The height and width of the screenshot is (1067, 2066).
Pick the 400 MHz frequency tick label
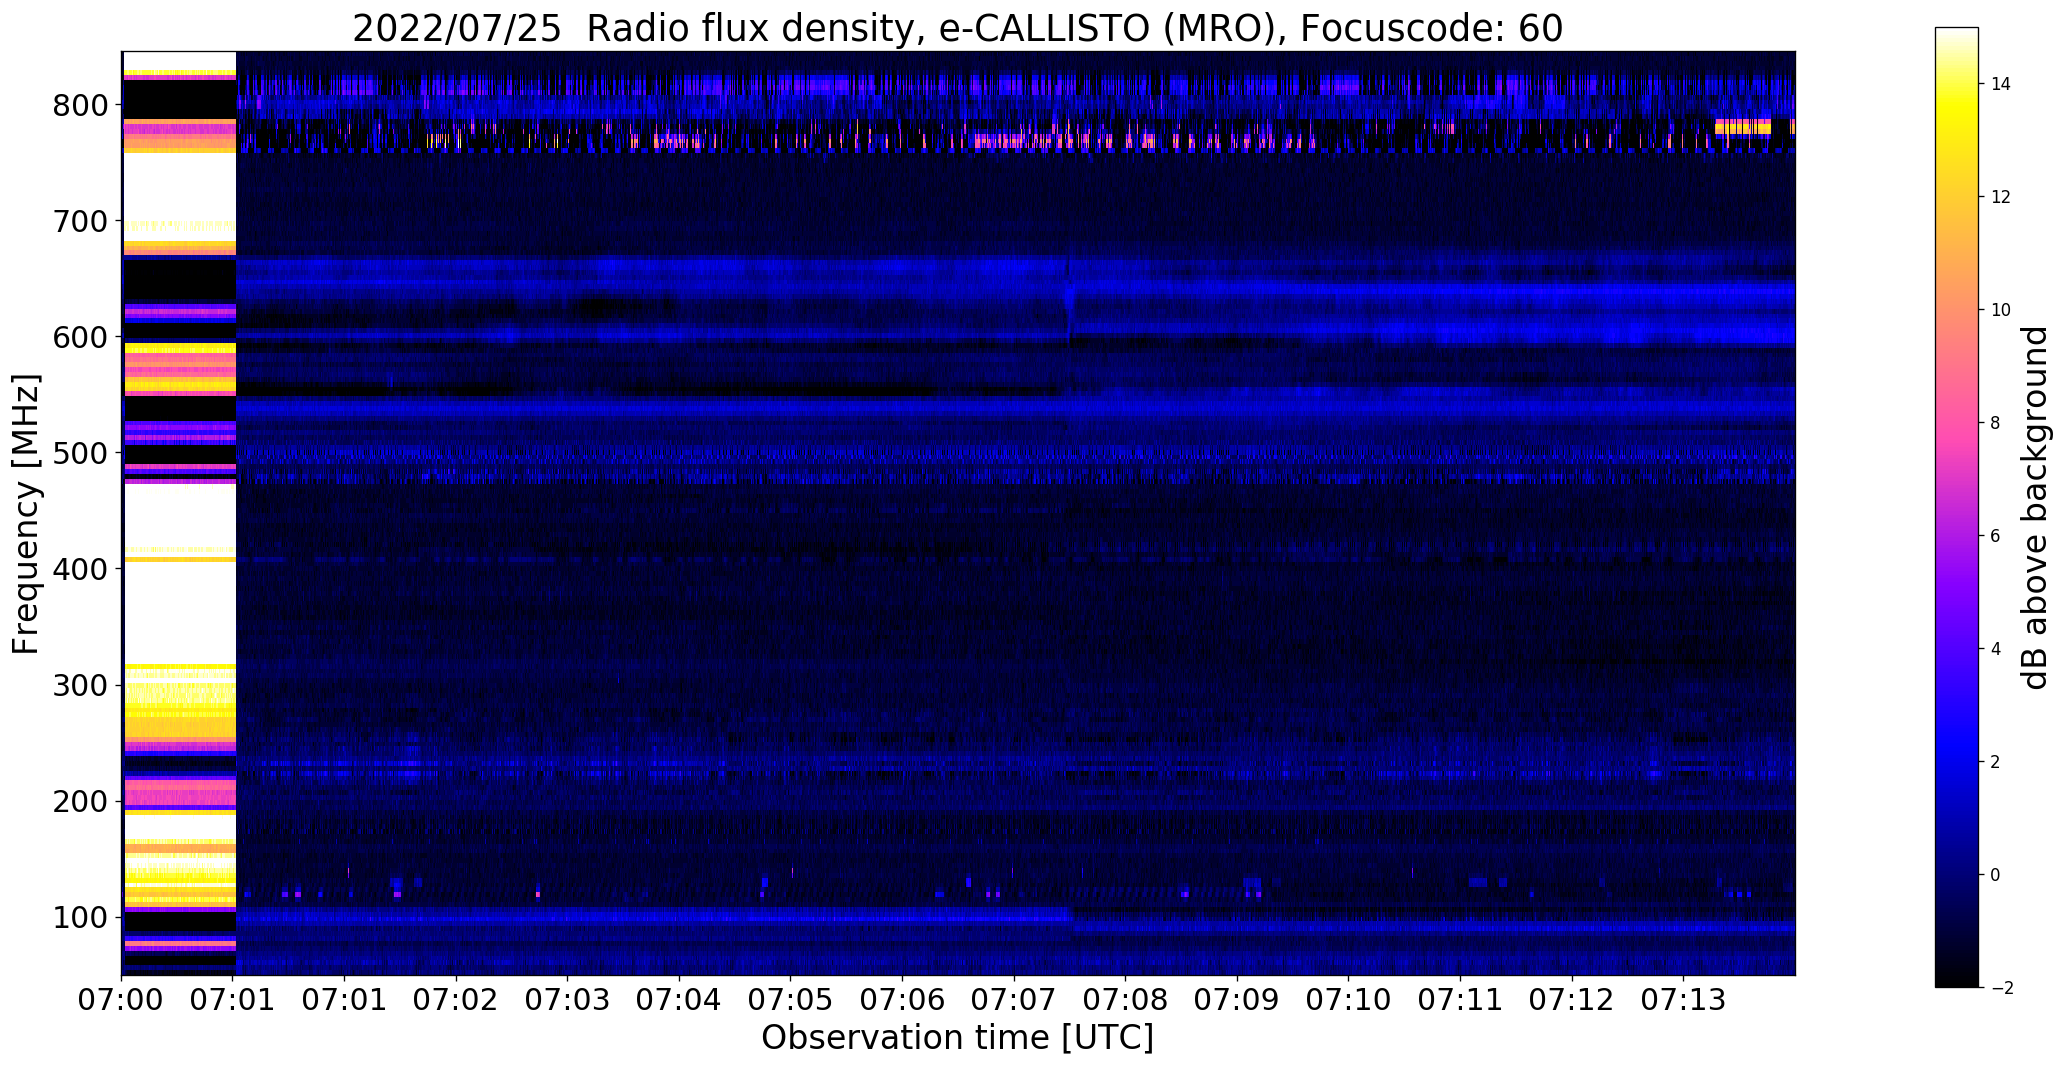point(80,569)
